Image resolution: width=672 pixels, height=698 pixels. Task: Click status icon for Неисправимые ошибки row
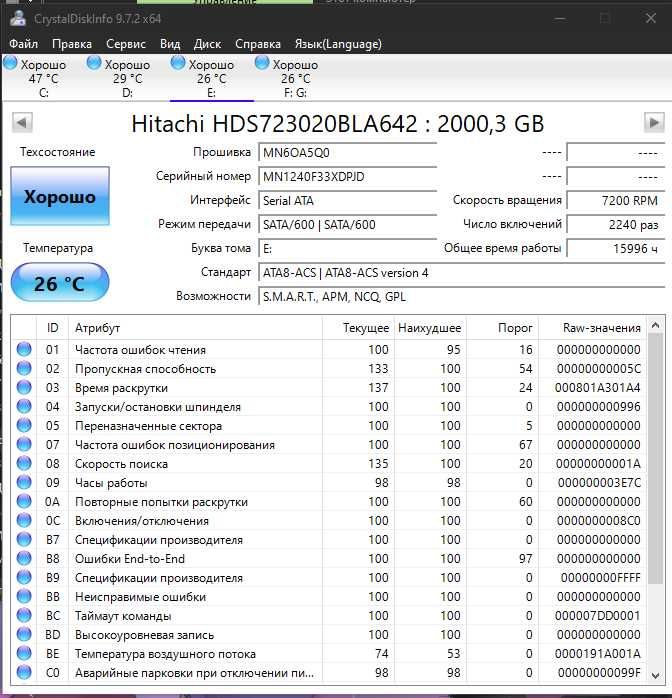coord(24,596)
